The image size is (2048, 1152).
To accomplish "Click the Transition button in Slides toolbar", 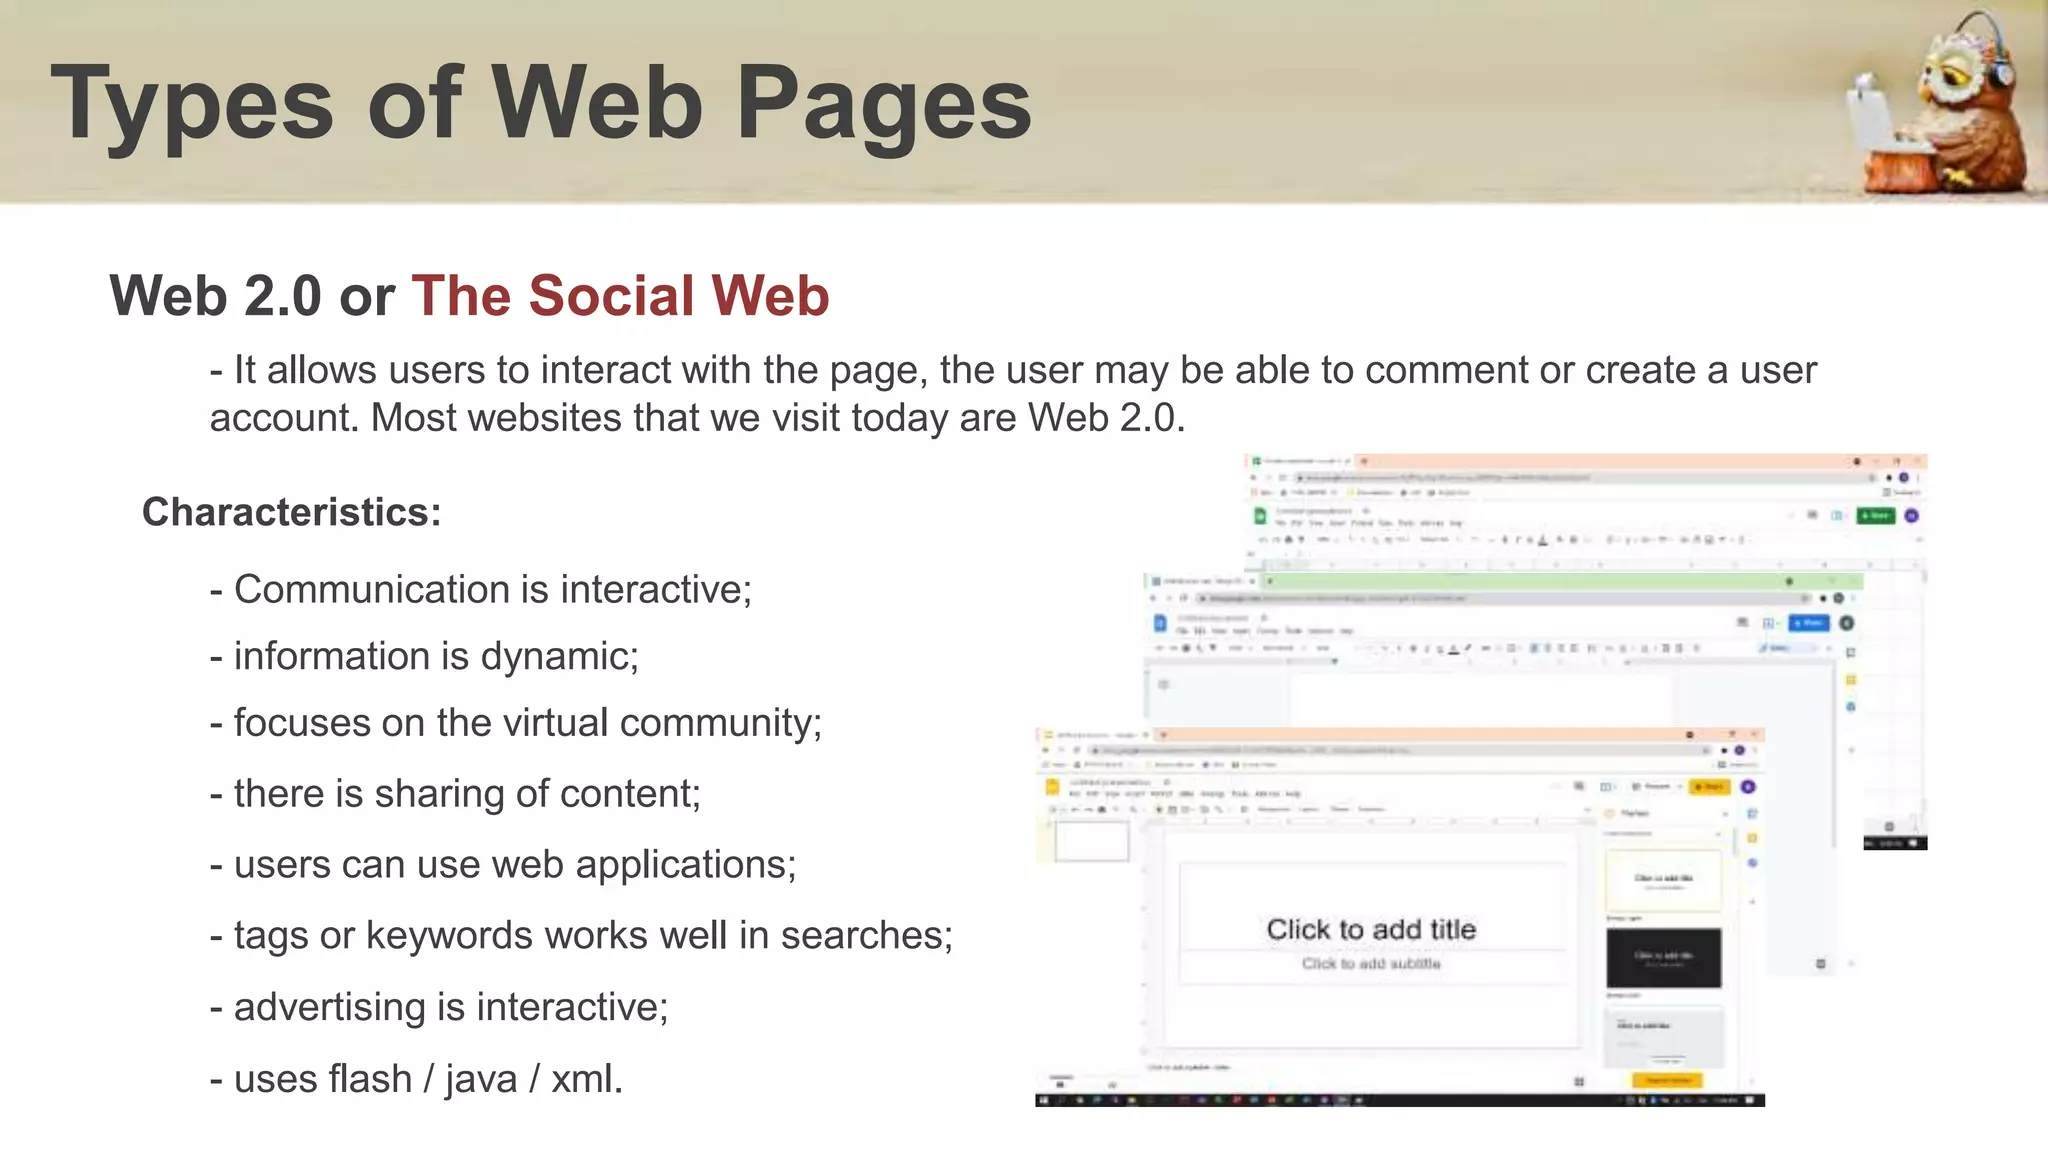I will click(1371, 809).
